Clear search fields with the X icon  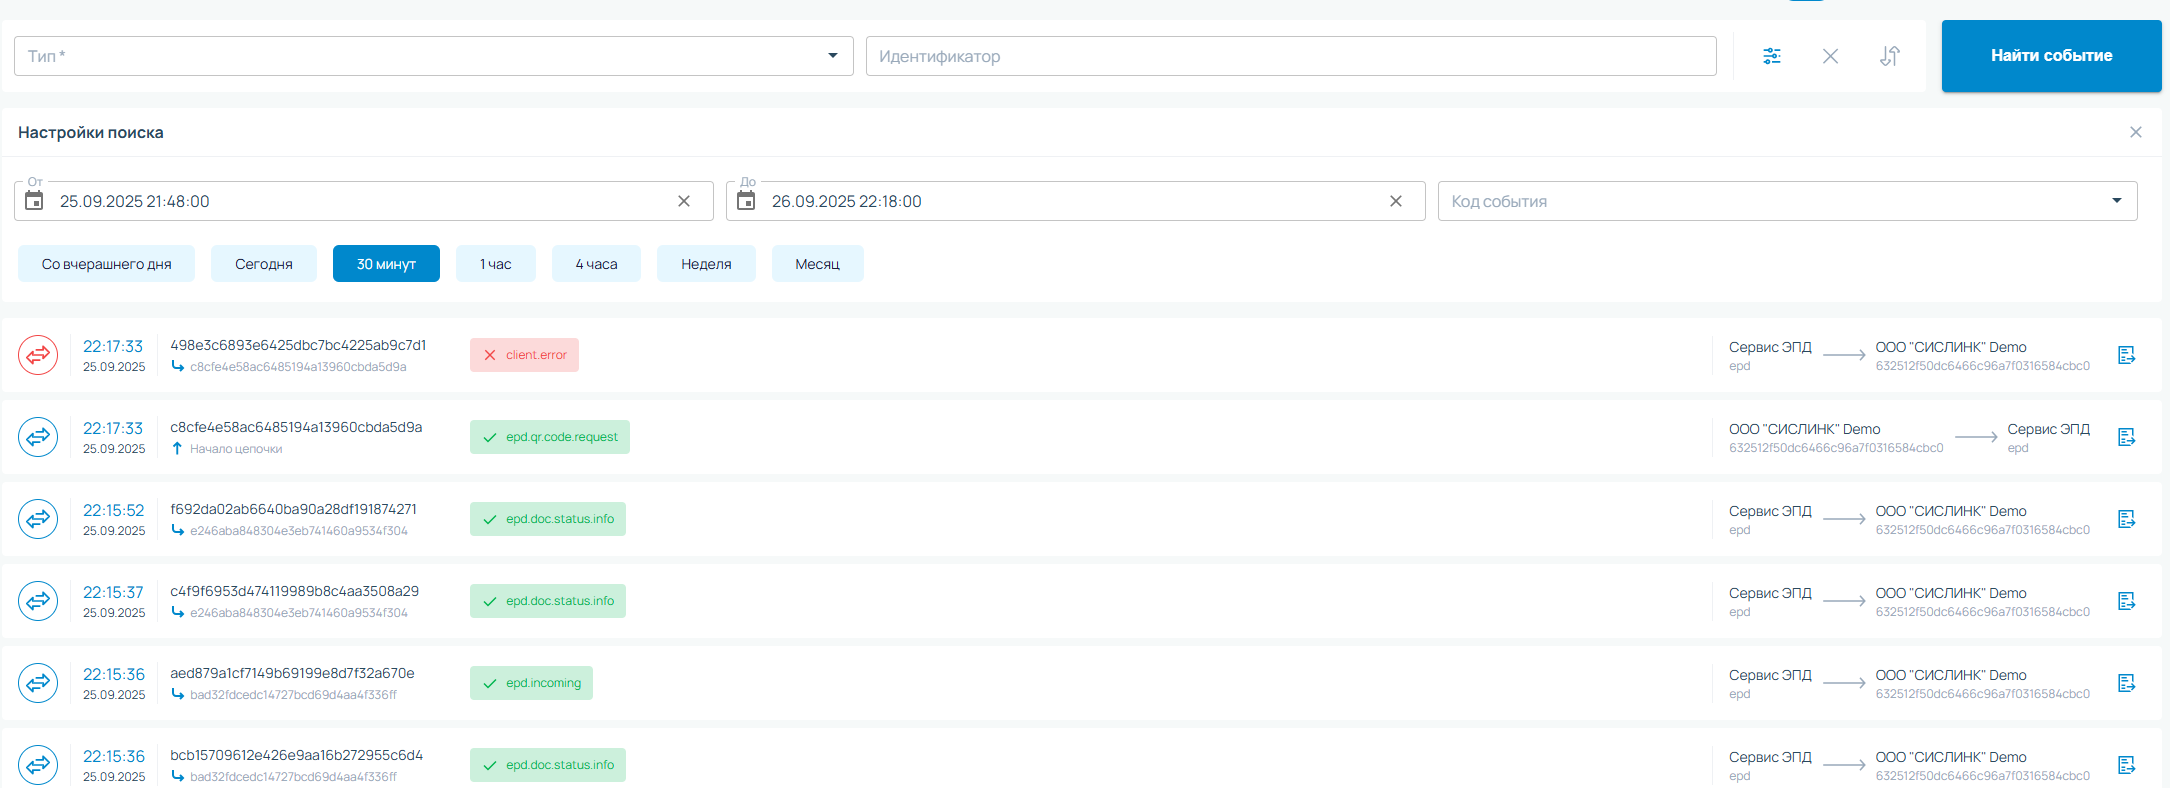coord(1830,56)
